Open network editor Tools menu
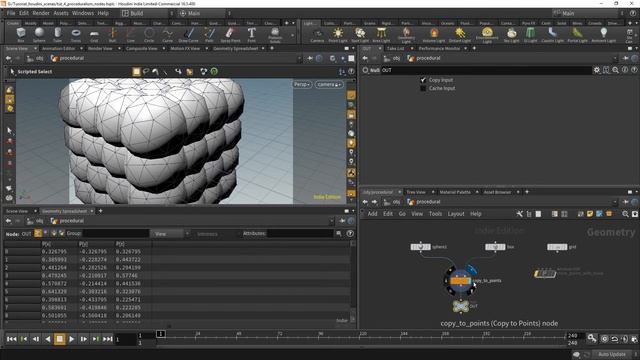The width and height of the screenshot is (640, 360). pyautogui.click(x=435, y=214)
